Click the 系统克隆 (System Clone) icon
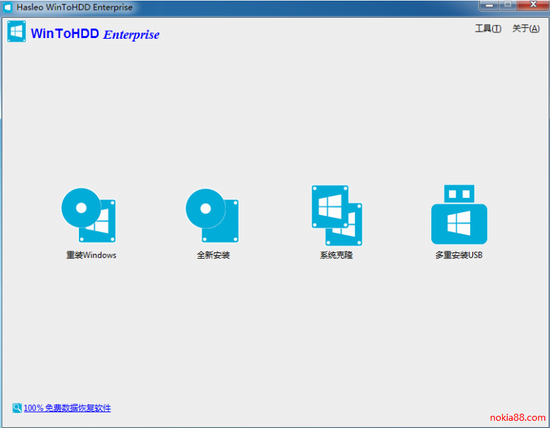Screen dimensions: 550x428 pyautogui.click(x=337, y=215)
